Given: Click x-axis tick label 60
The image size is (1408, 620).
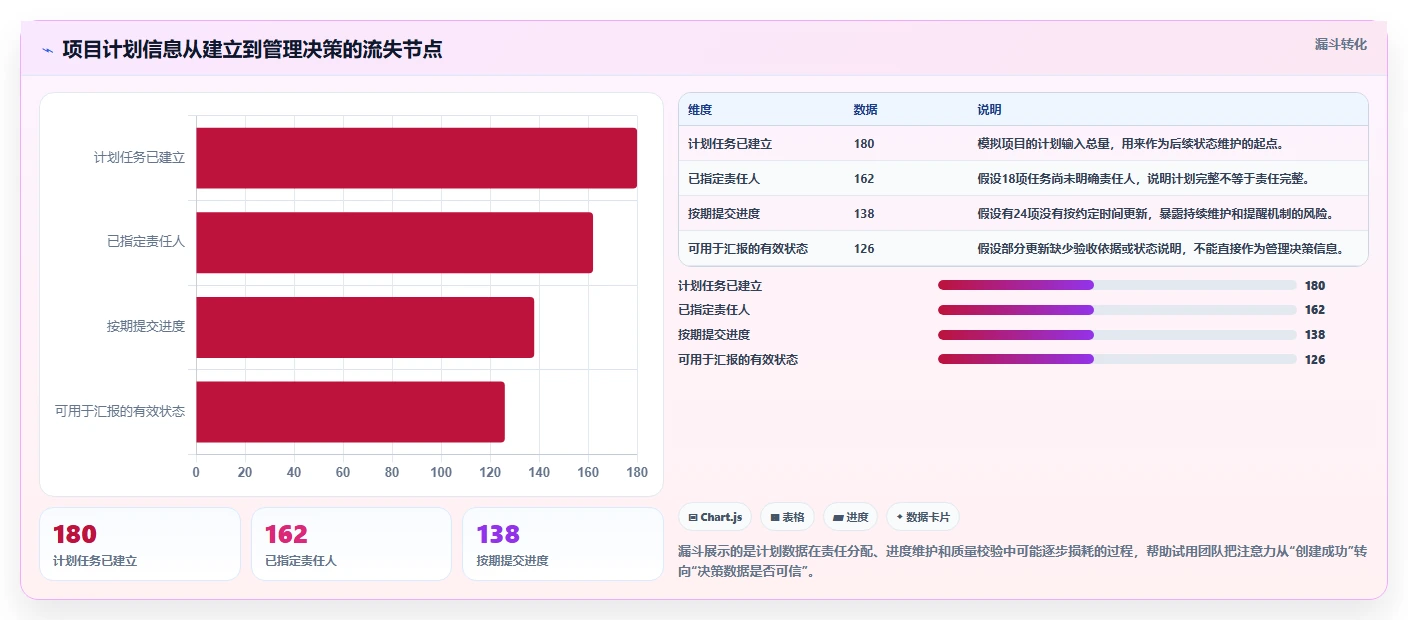Looking at the screenshot, I should tap(343, 472).
